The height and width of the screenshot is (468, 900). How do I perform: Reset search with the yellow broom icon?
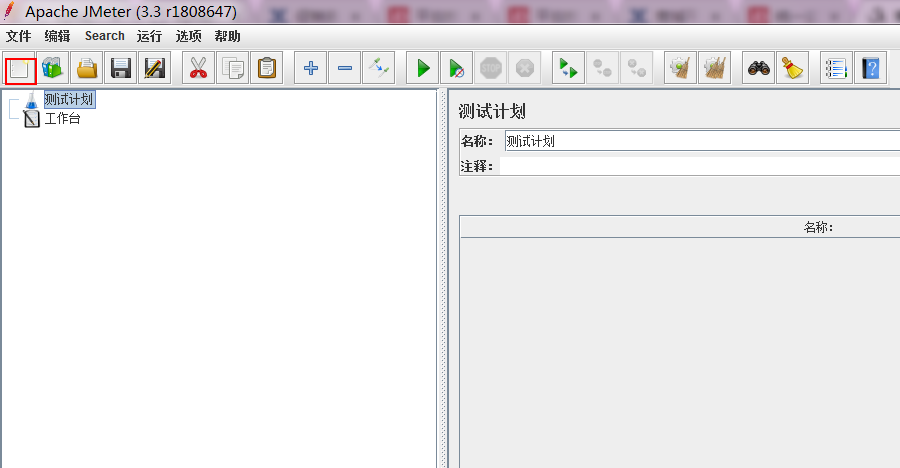(x=793, y=68)
